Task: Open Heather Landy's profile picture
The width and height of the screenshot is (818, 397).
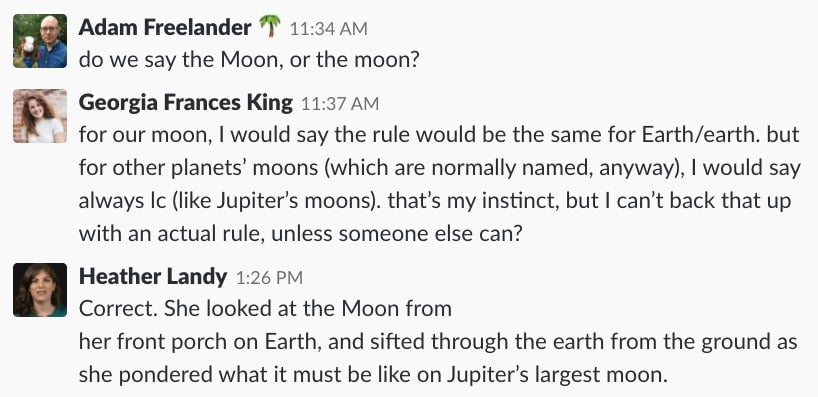Action: 40,290
